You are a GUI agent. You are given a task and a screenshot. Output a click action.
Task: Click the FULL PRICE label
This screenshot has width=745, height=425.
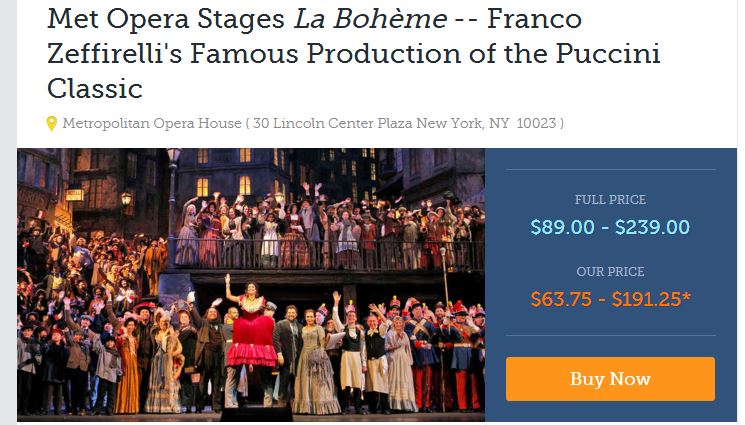point(610,200)
